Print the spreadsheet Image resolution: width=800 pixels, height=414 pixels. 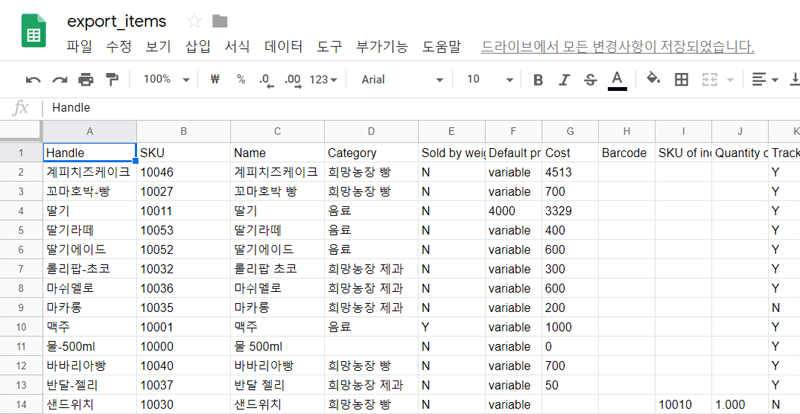coord(86,80)
